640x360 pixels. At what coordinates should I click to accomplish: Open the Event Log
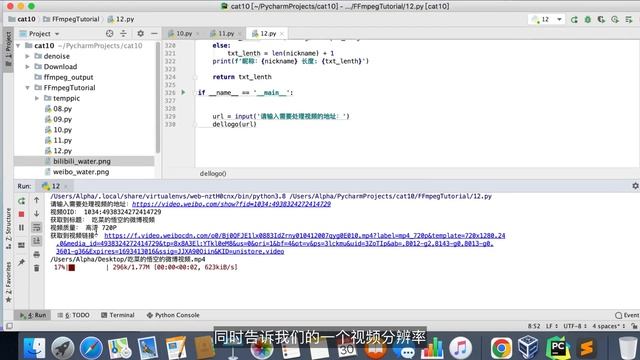coord(627,315)
